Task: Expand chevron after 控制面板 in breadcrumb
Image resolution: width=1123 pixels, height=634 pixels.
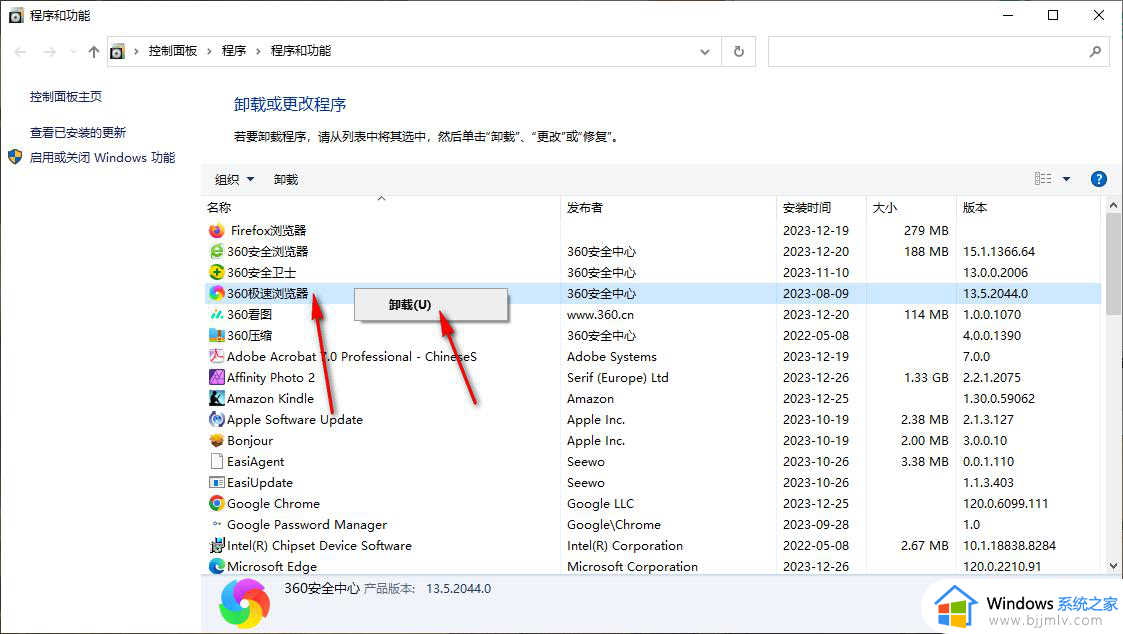Action: coord(209,52)
